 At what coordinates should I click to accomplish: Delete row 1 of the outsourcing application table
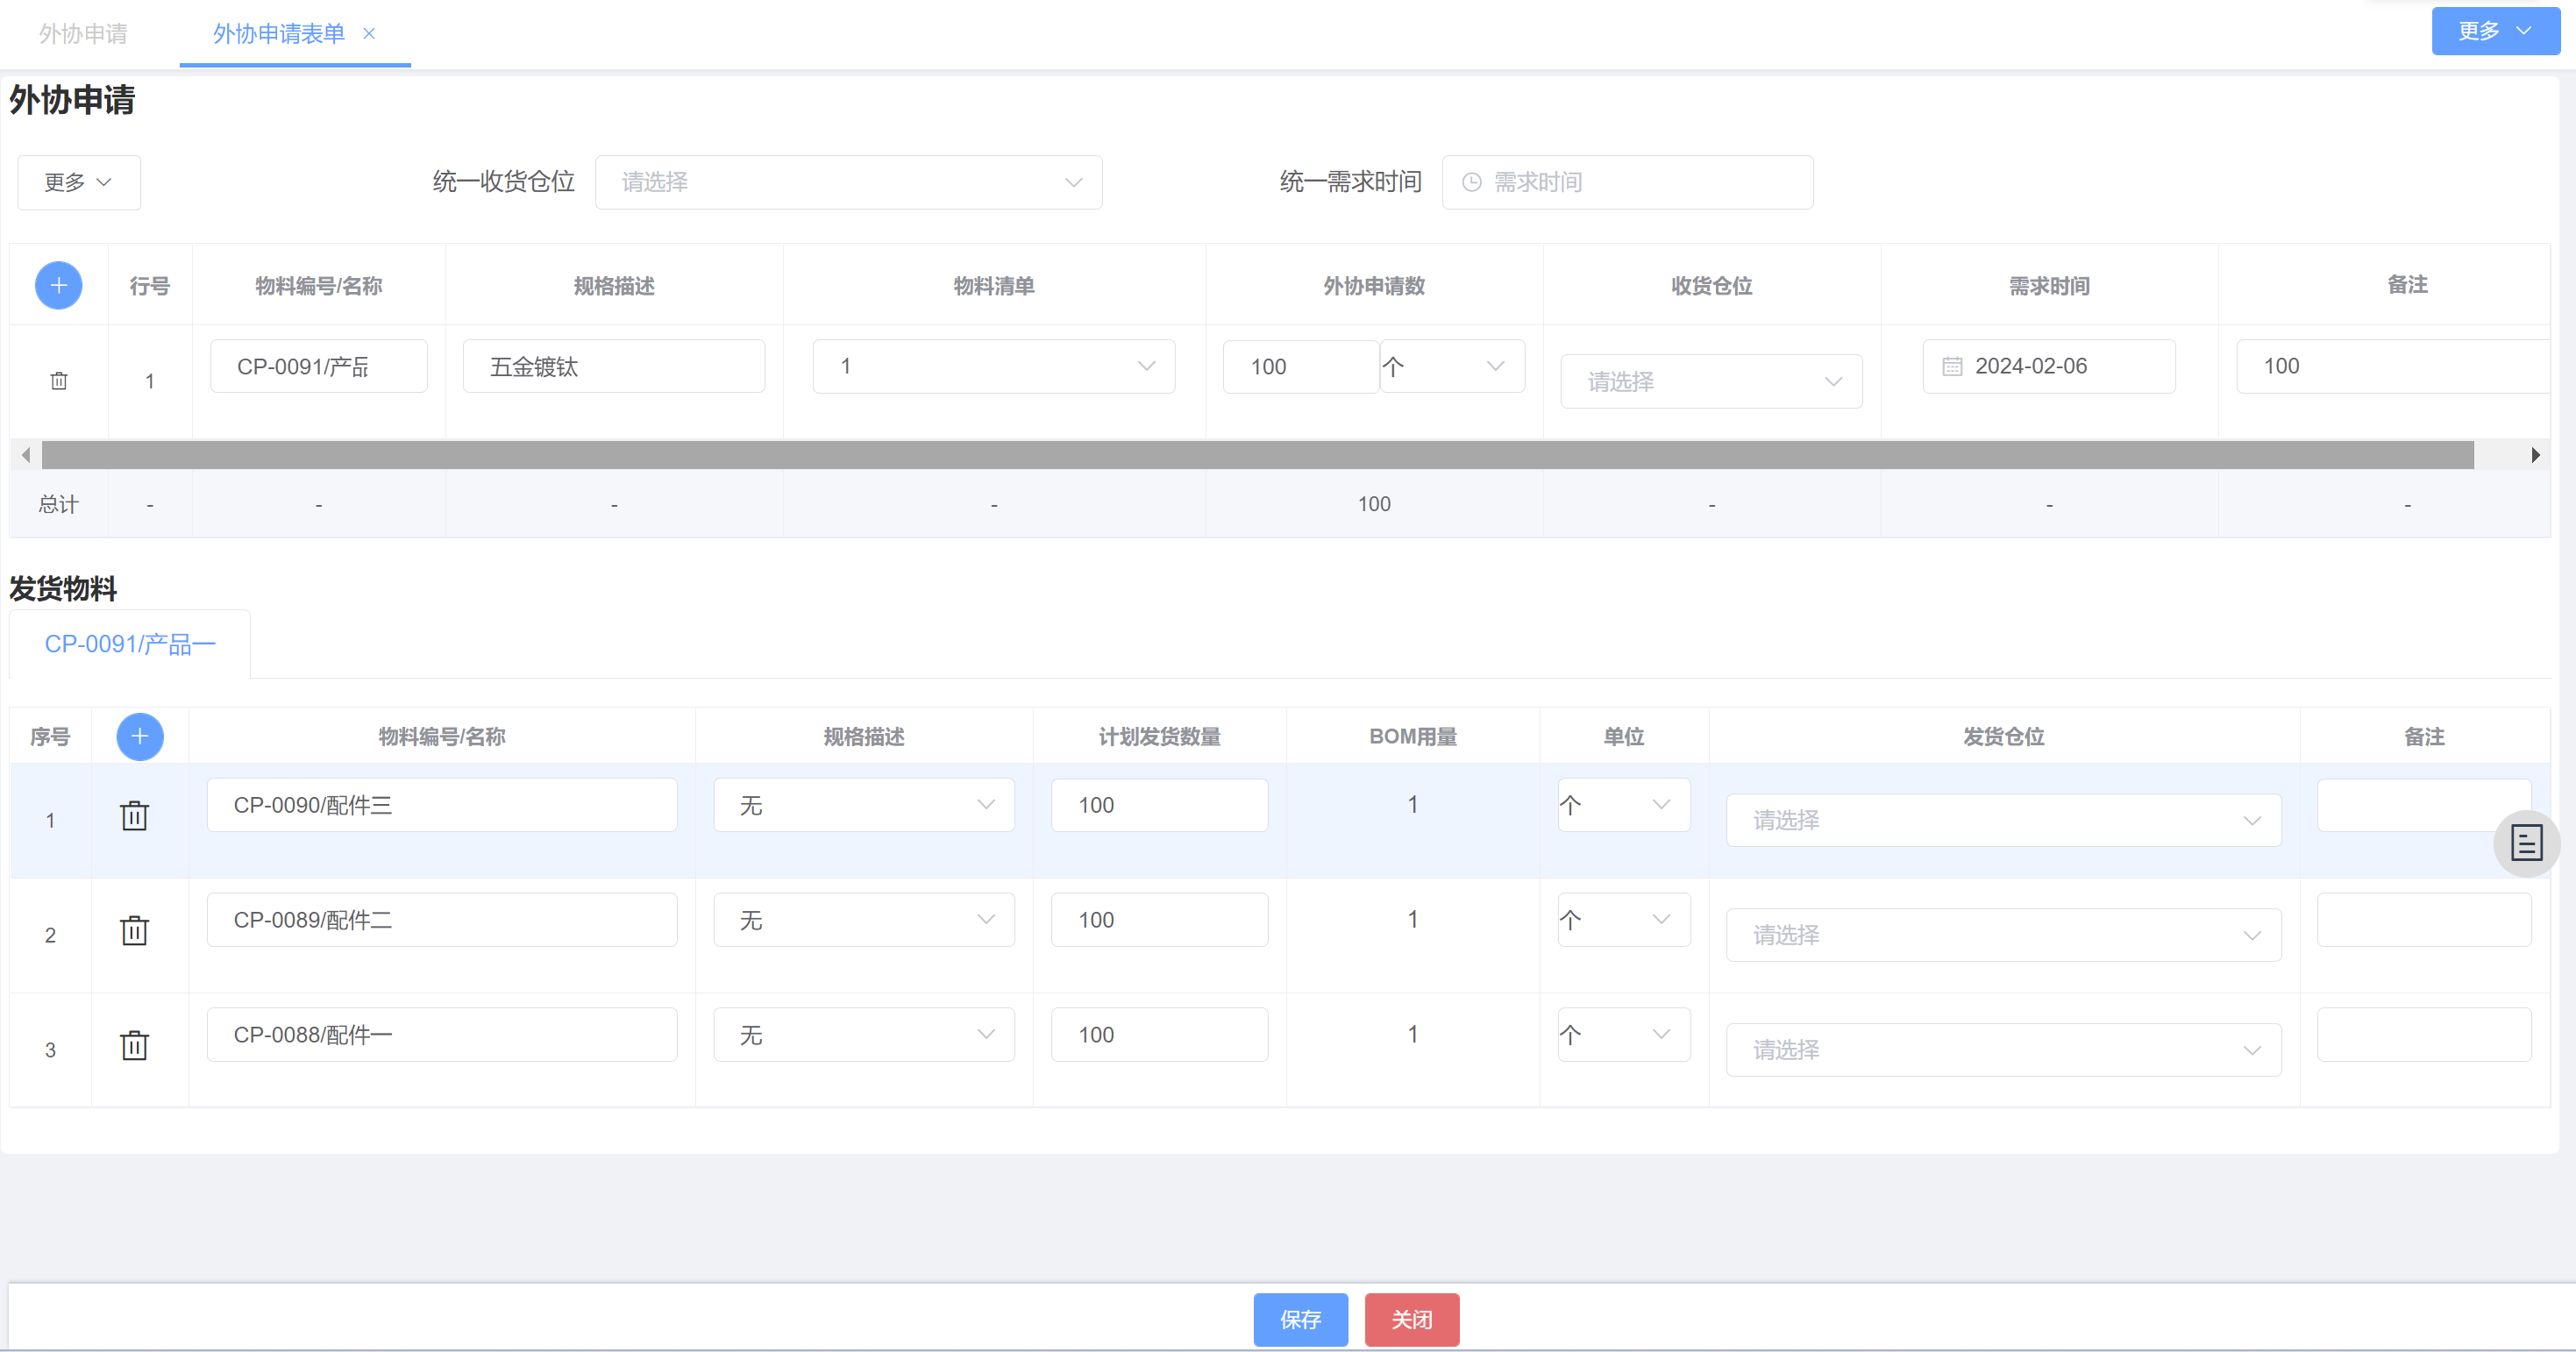tap(59, 381)
